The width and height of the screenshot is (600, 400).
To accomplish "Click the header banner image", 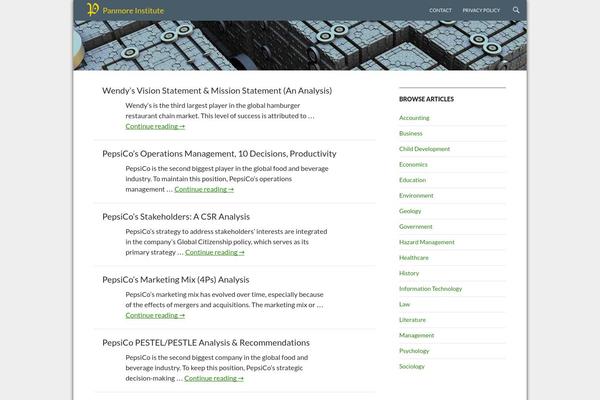I will tap(300, 45).
